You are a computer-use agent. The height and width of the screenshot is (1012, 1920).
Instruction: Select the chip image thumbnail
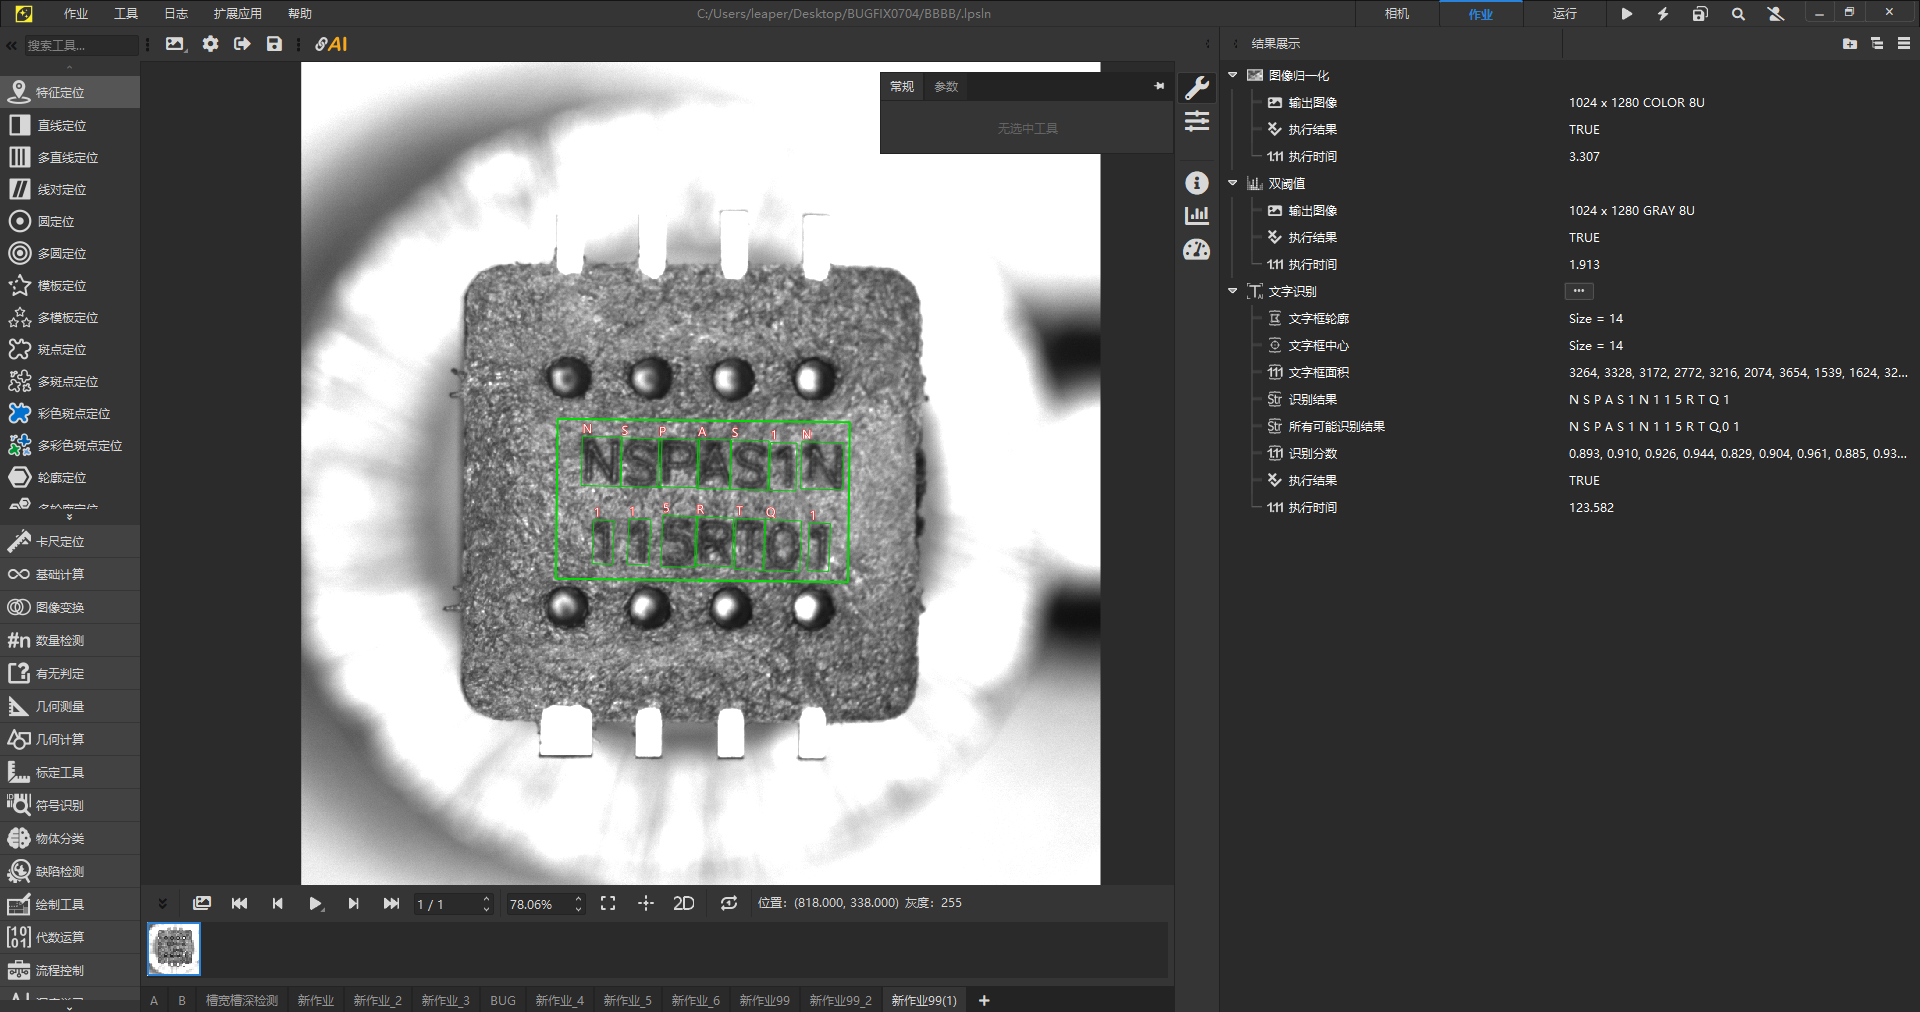point(174,948)
